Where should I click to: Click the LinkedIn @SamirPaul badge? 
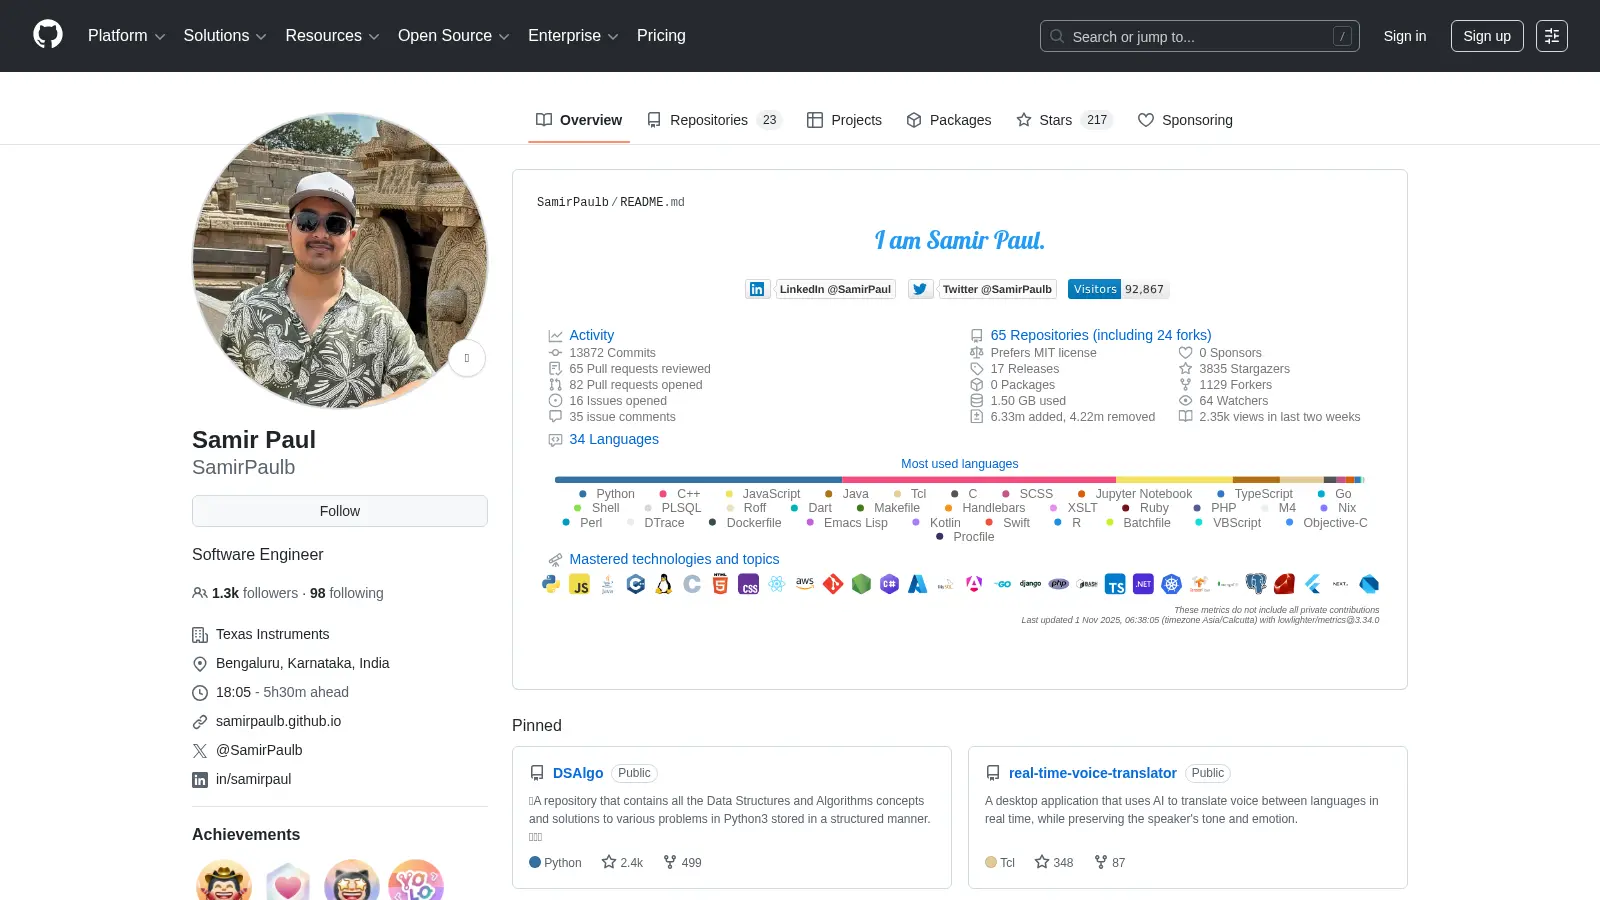(x=820, y=289)
